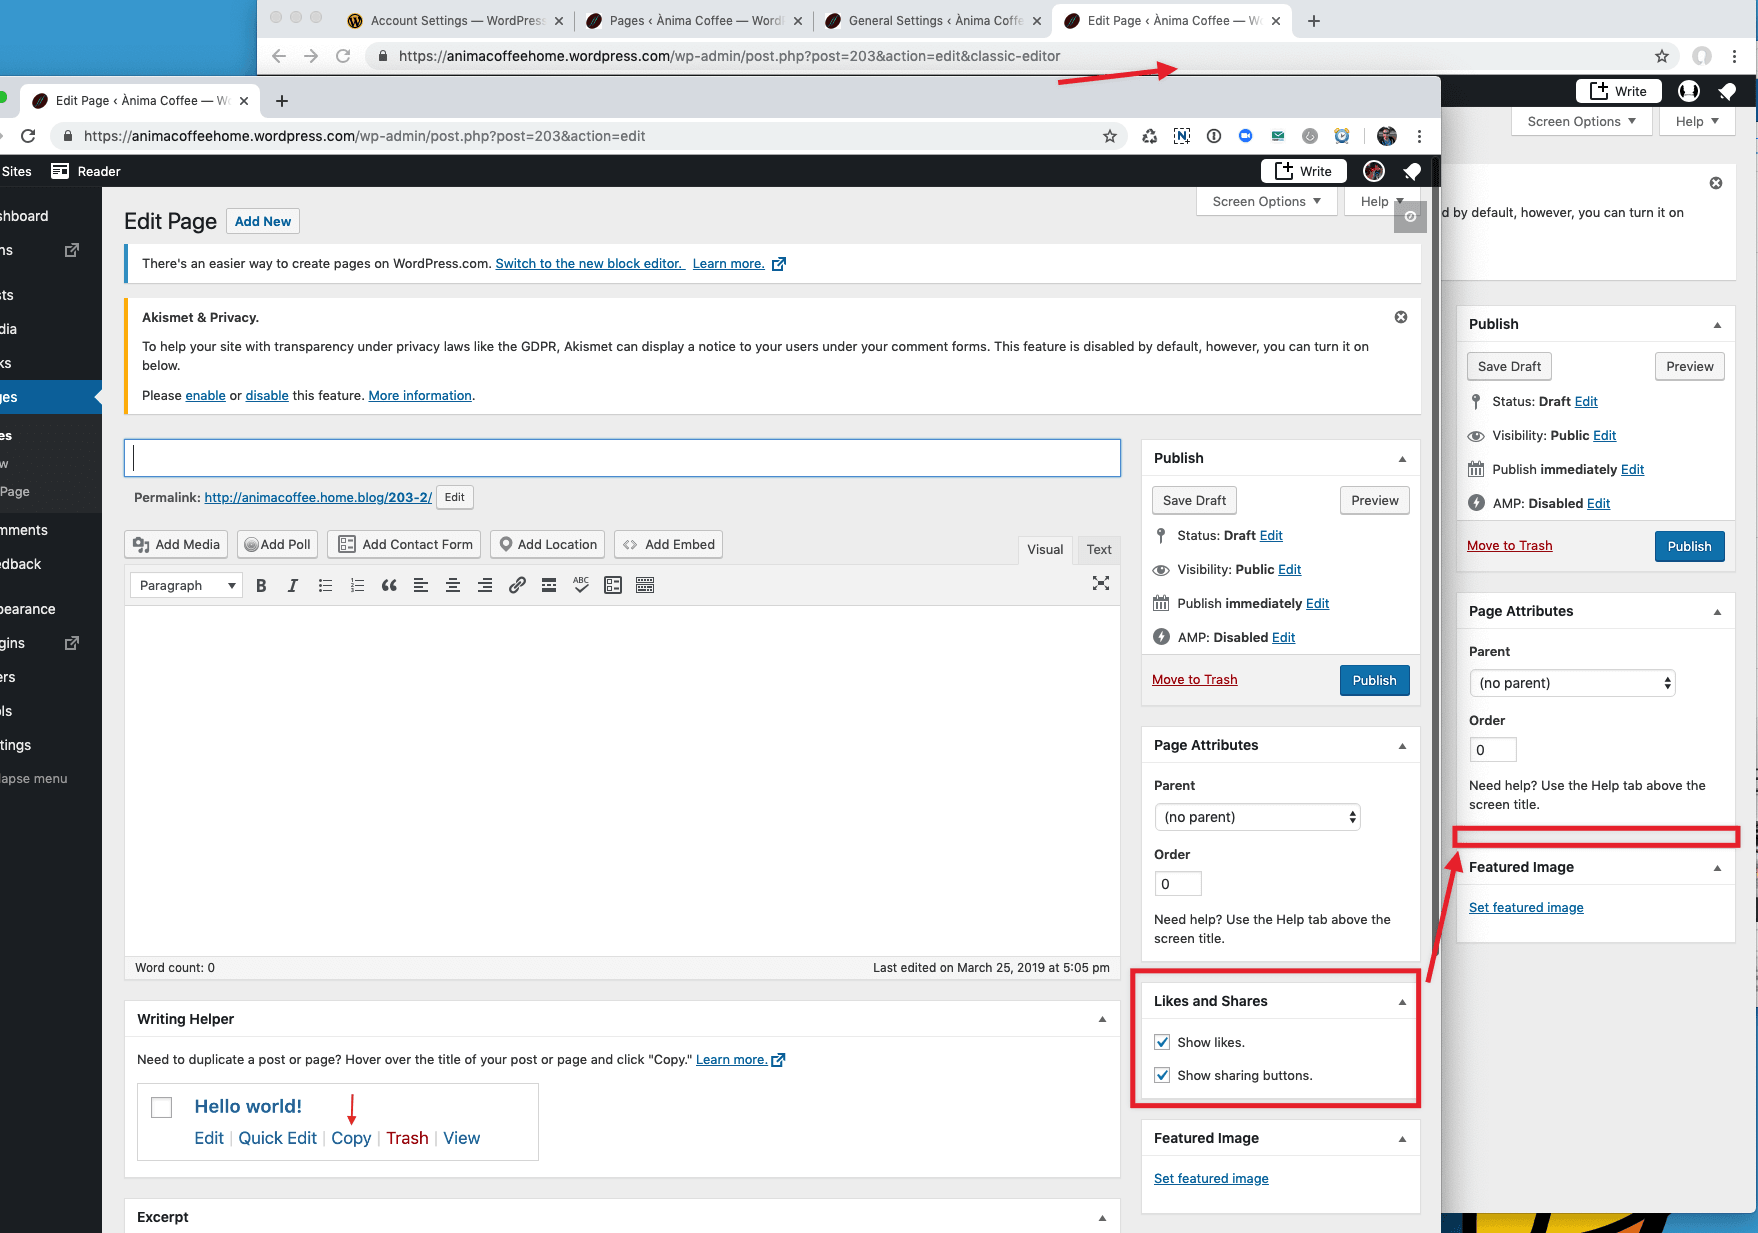Collapse the Writing Helper panel

pos(1102,1020)
